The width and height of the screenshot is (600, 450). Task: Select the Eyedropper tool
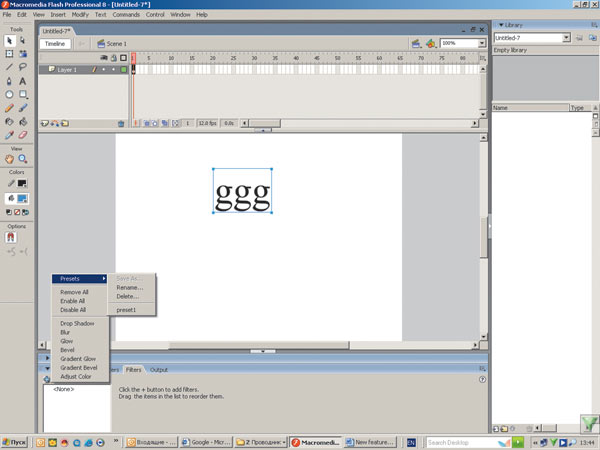(9, 134)
